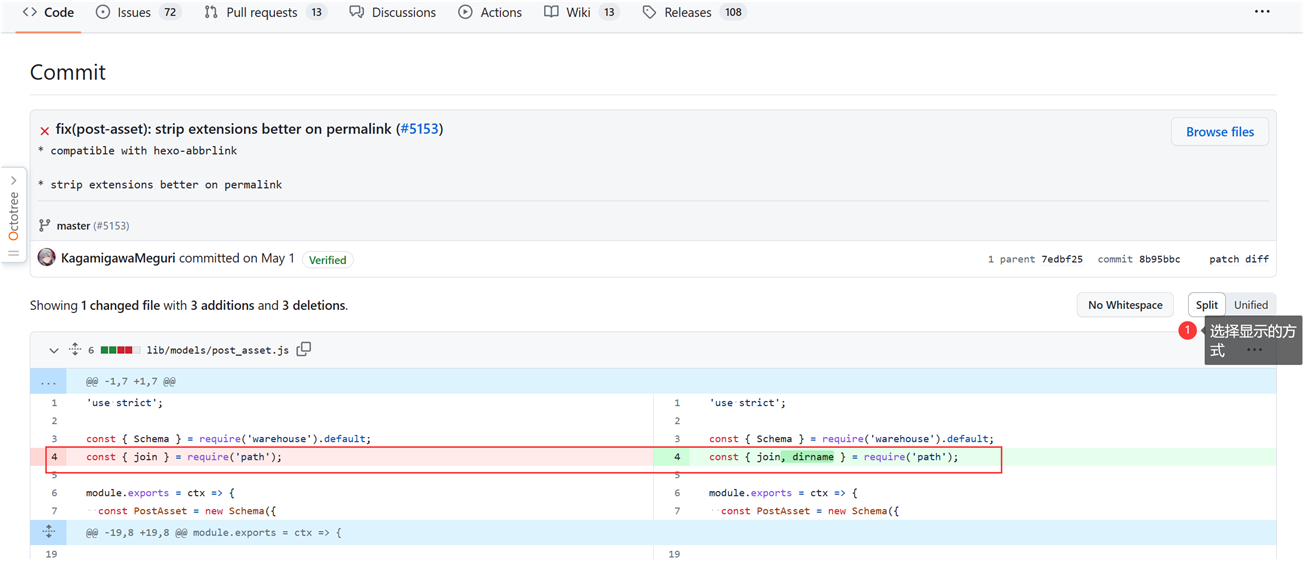This screenshot has width=1304, height=561.
Task: Open the top-right three-dots menu
Action: [x=1262, y=12]
